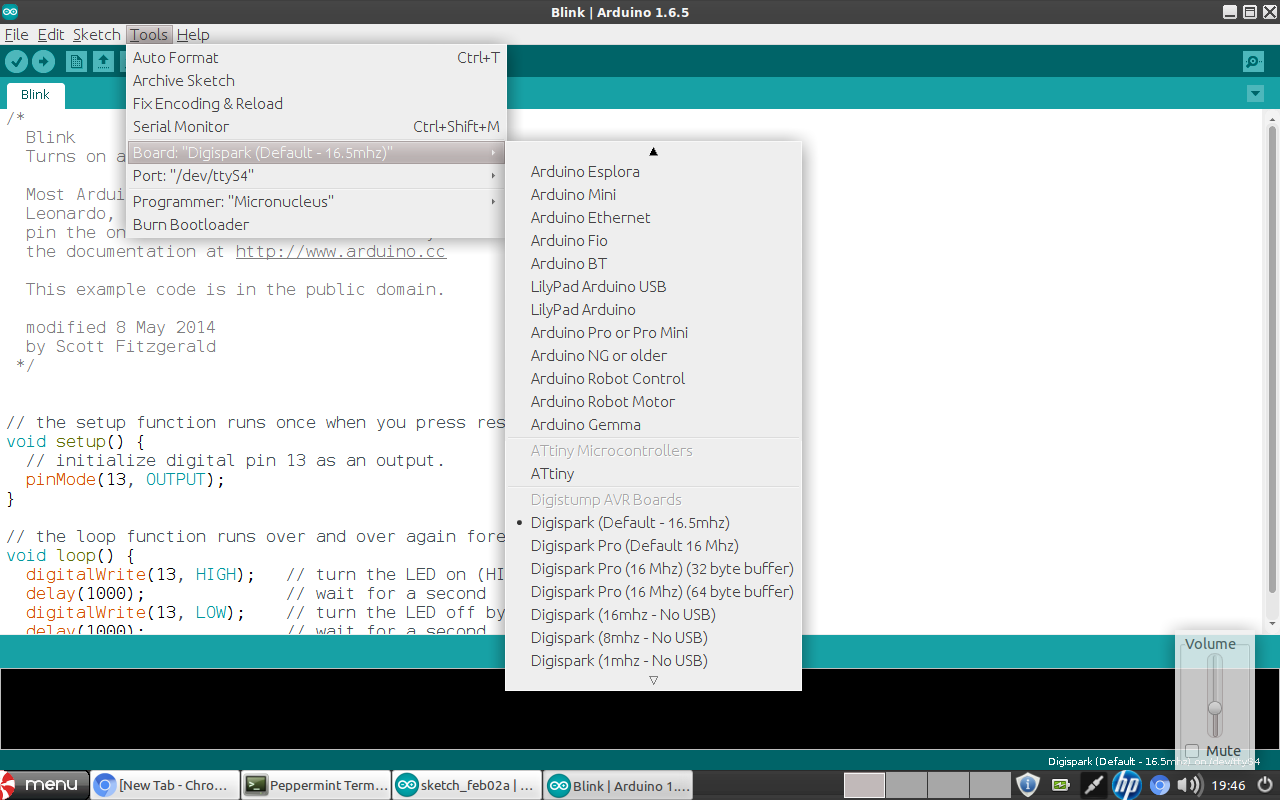This screenshot has width=1280, height=800.
Task: Click the 19:46 clock in the tray
Action: 1228,785
